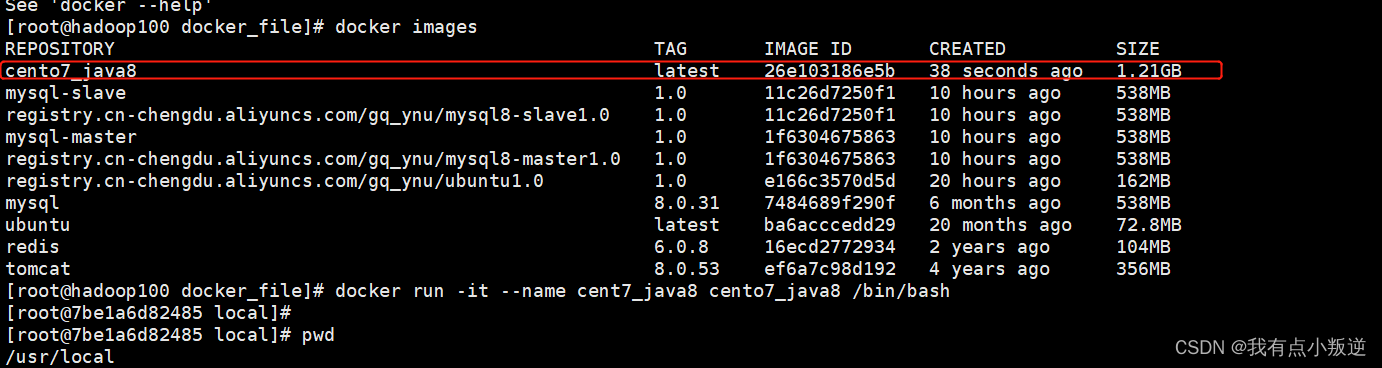The width and height of the screenshot is (1382, 368).
Task: Click the IMAGE ID column header
Action: (x=807, y=49)
